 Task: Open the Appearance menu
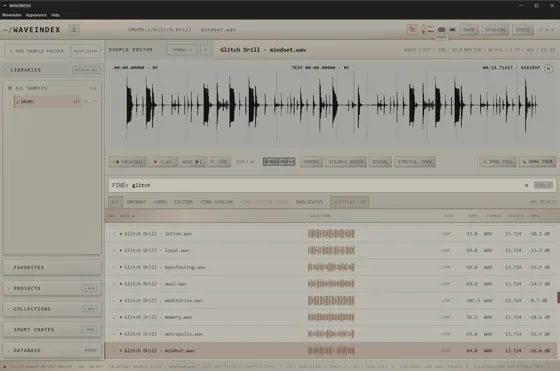pos(36,15)
